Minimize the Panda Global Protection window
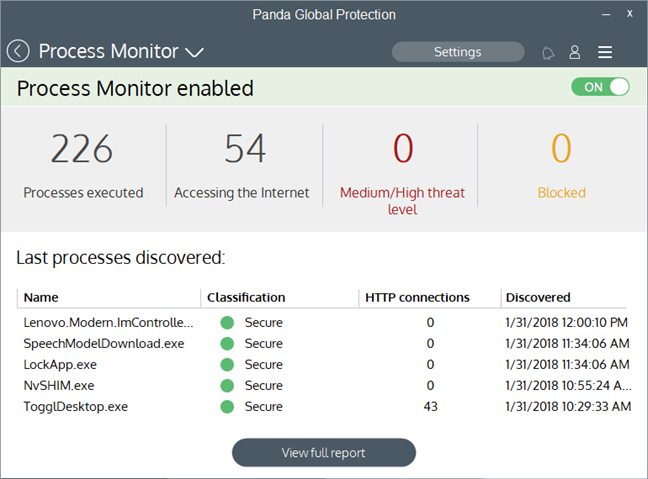The image size is (648, 479). point(606,14)
